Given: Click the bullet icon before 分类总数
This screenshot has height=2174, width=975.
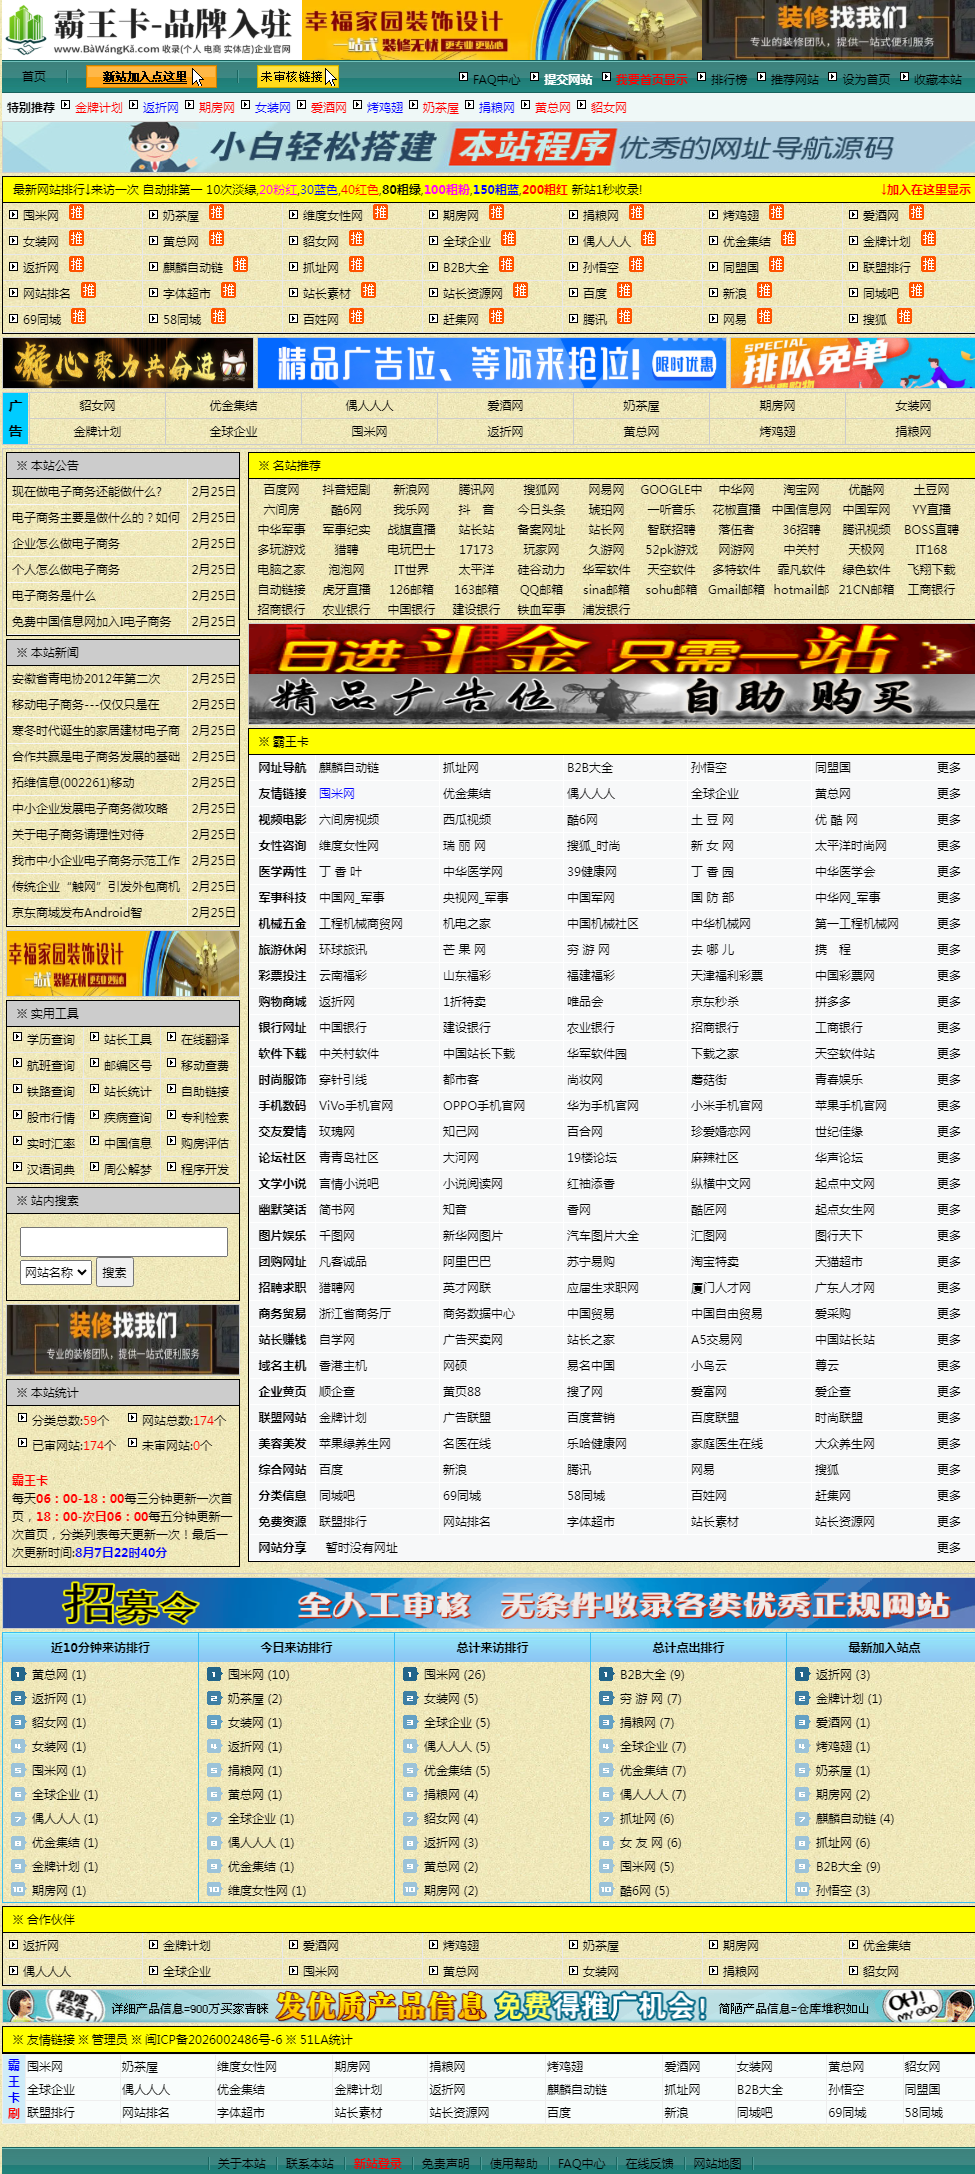Looking at the screenshot, I should (22, 1418).
